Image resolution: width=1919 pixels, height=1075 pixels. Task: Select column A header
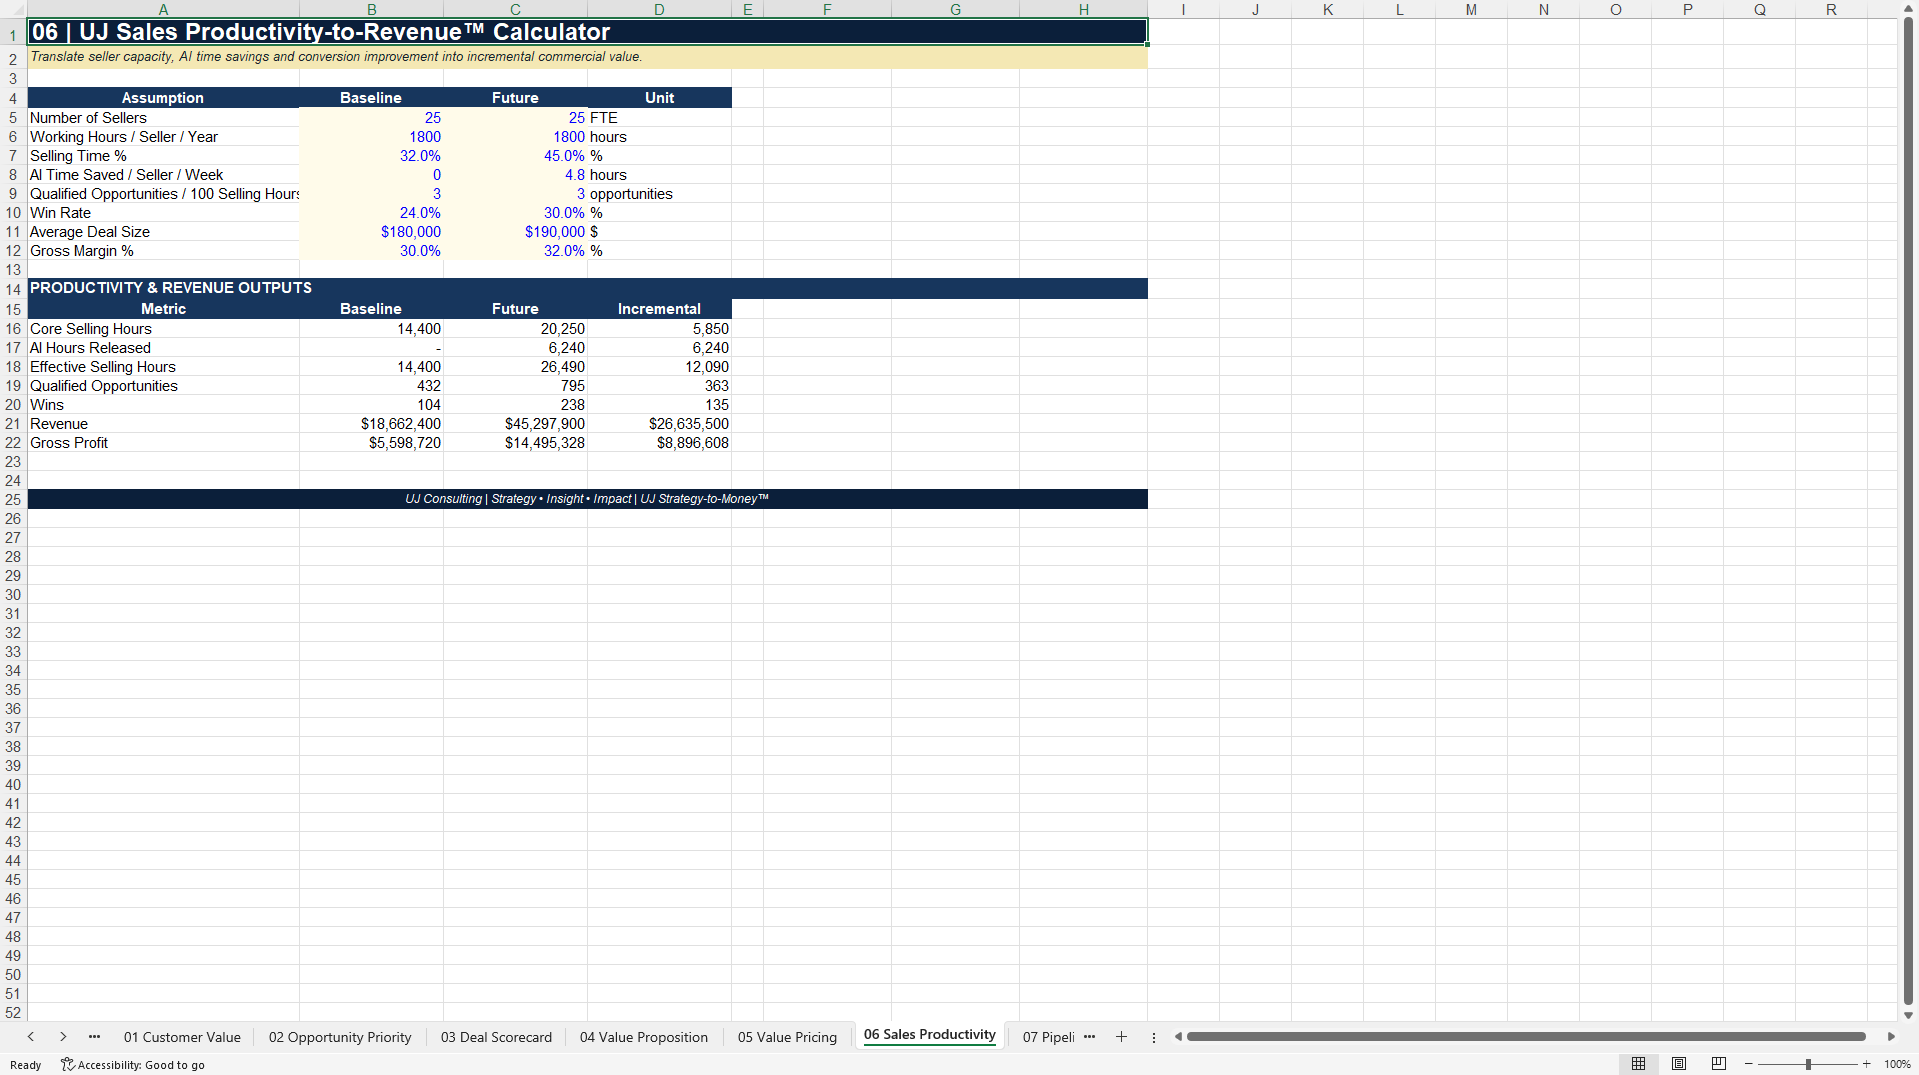click(163, 9)
